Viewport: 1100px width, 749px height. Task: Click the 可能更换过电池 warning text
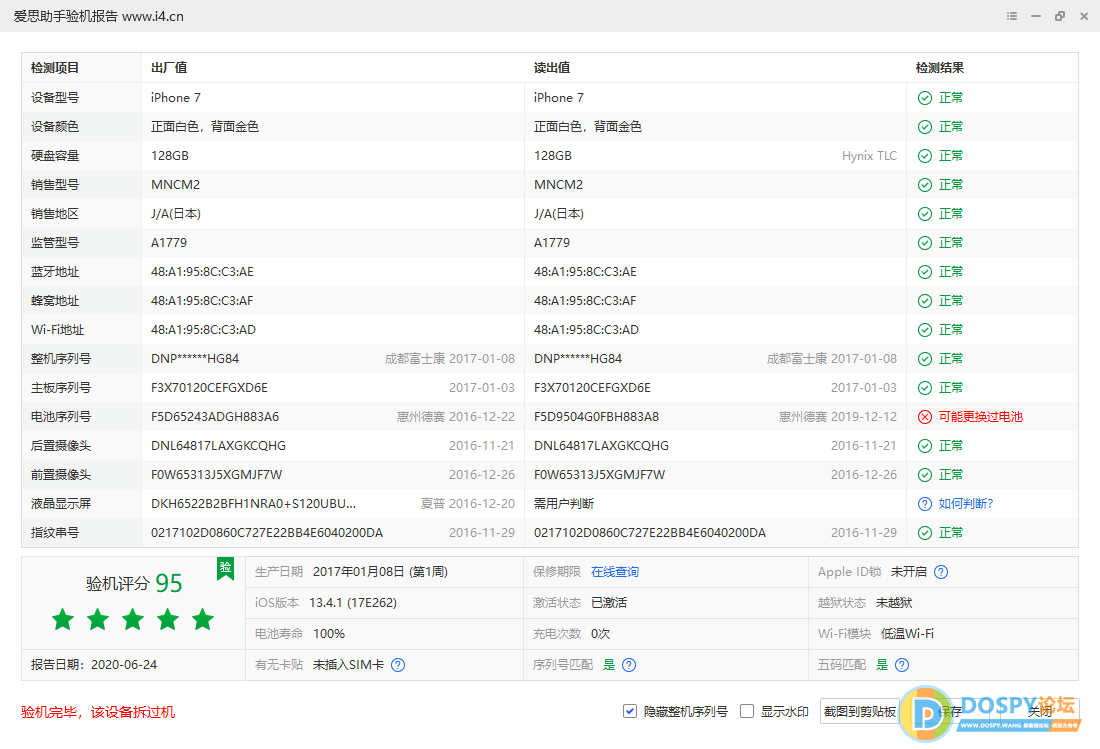point(981,417)
